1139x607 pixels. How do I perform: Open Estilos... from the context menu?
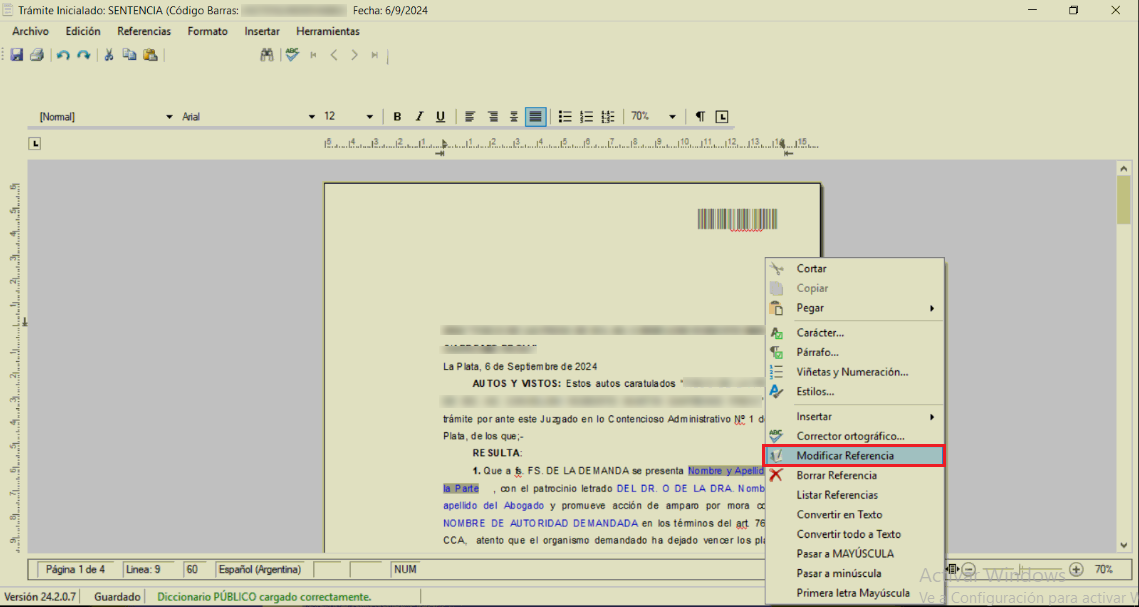point(854,391)
